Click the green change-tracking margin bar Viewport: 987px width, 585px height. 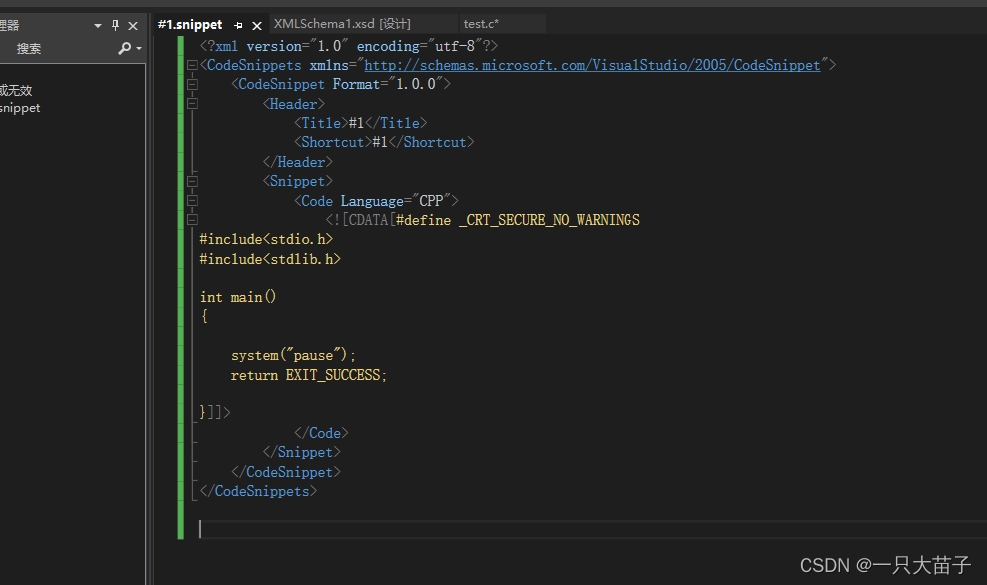click(180, 300)
